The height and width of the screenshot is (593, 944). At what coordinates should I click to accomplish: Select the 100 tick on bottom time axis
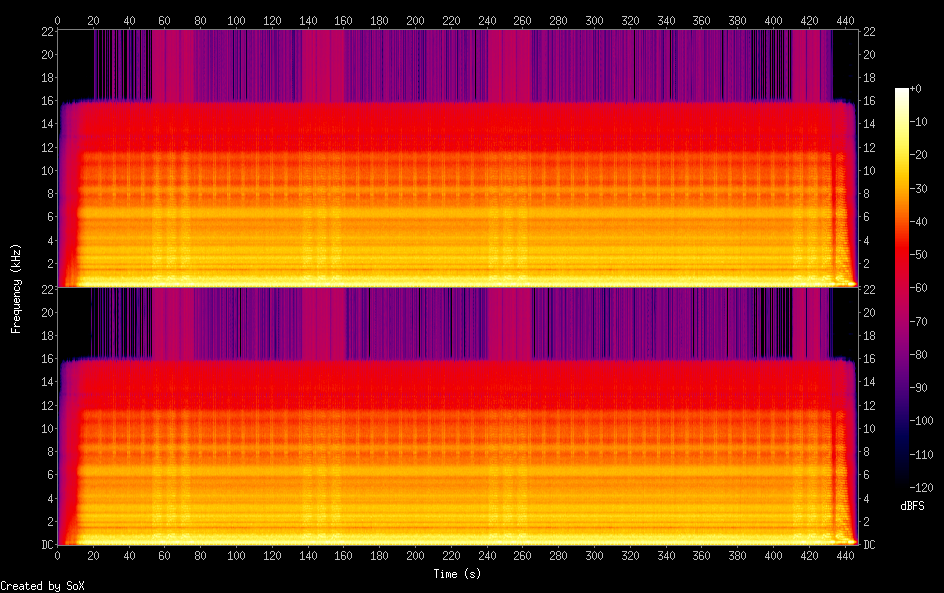click(236, 556)
